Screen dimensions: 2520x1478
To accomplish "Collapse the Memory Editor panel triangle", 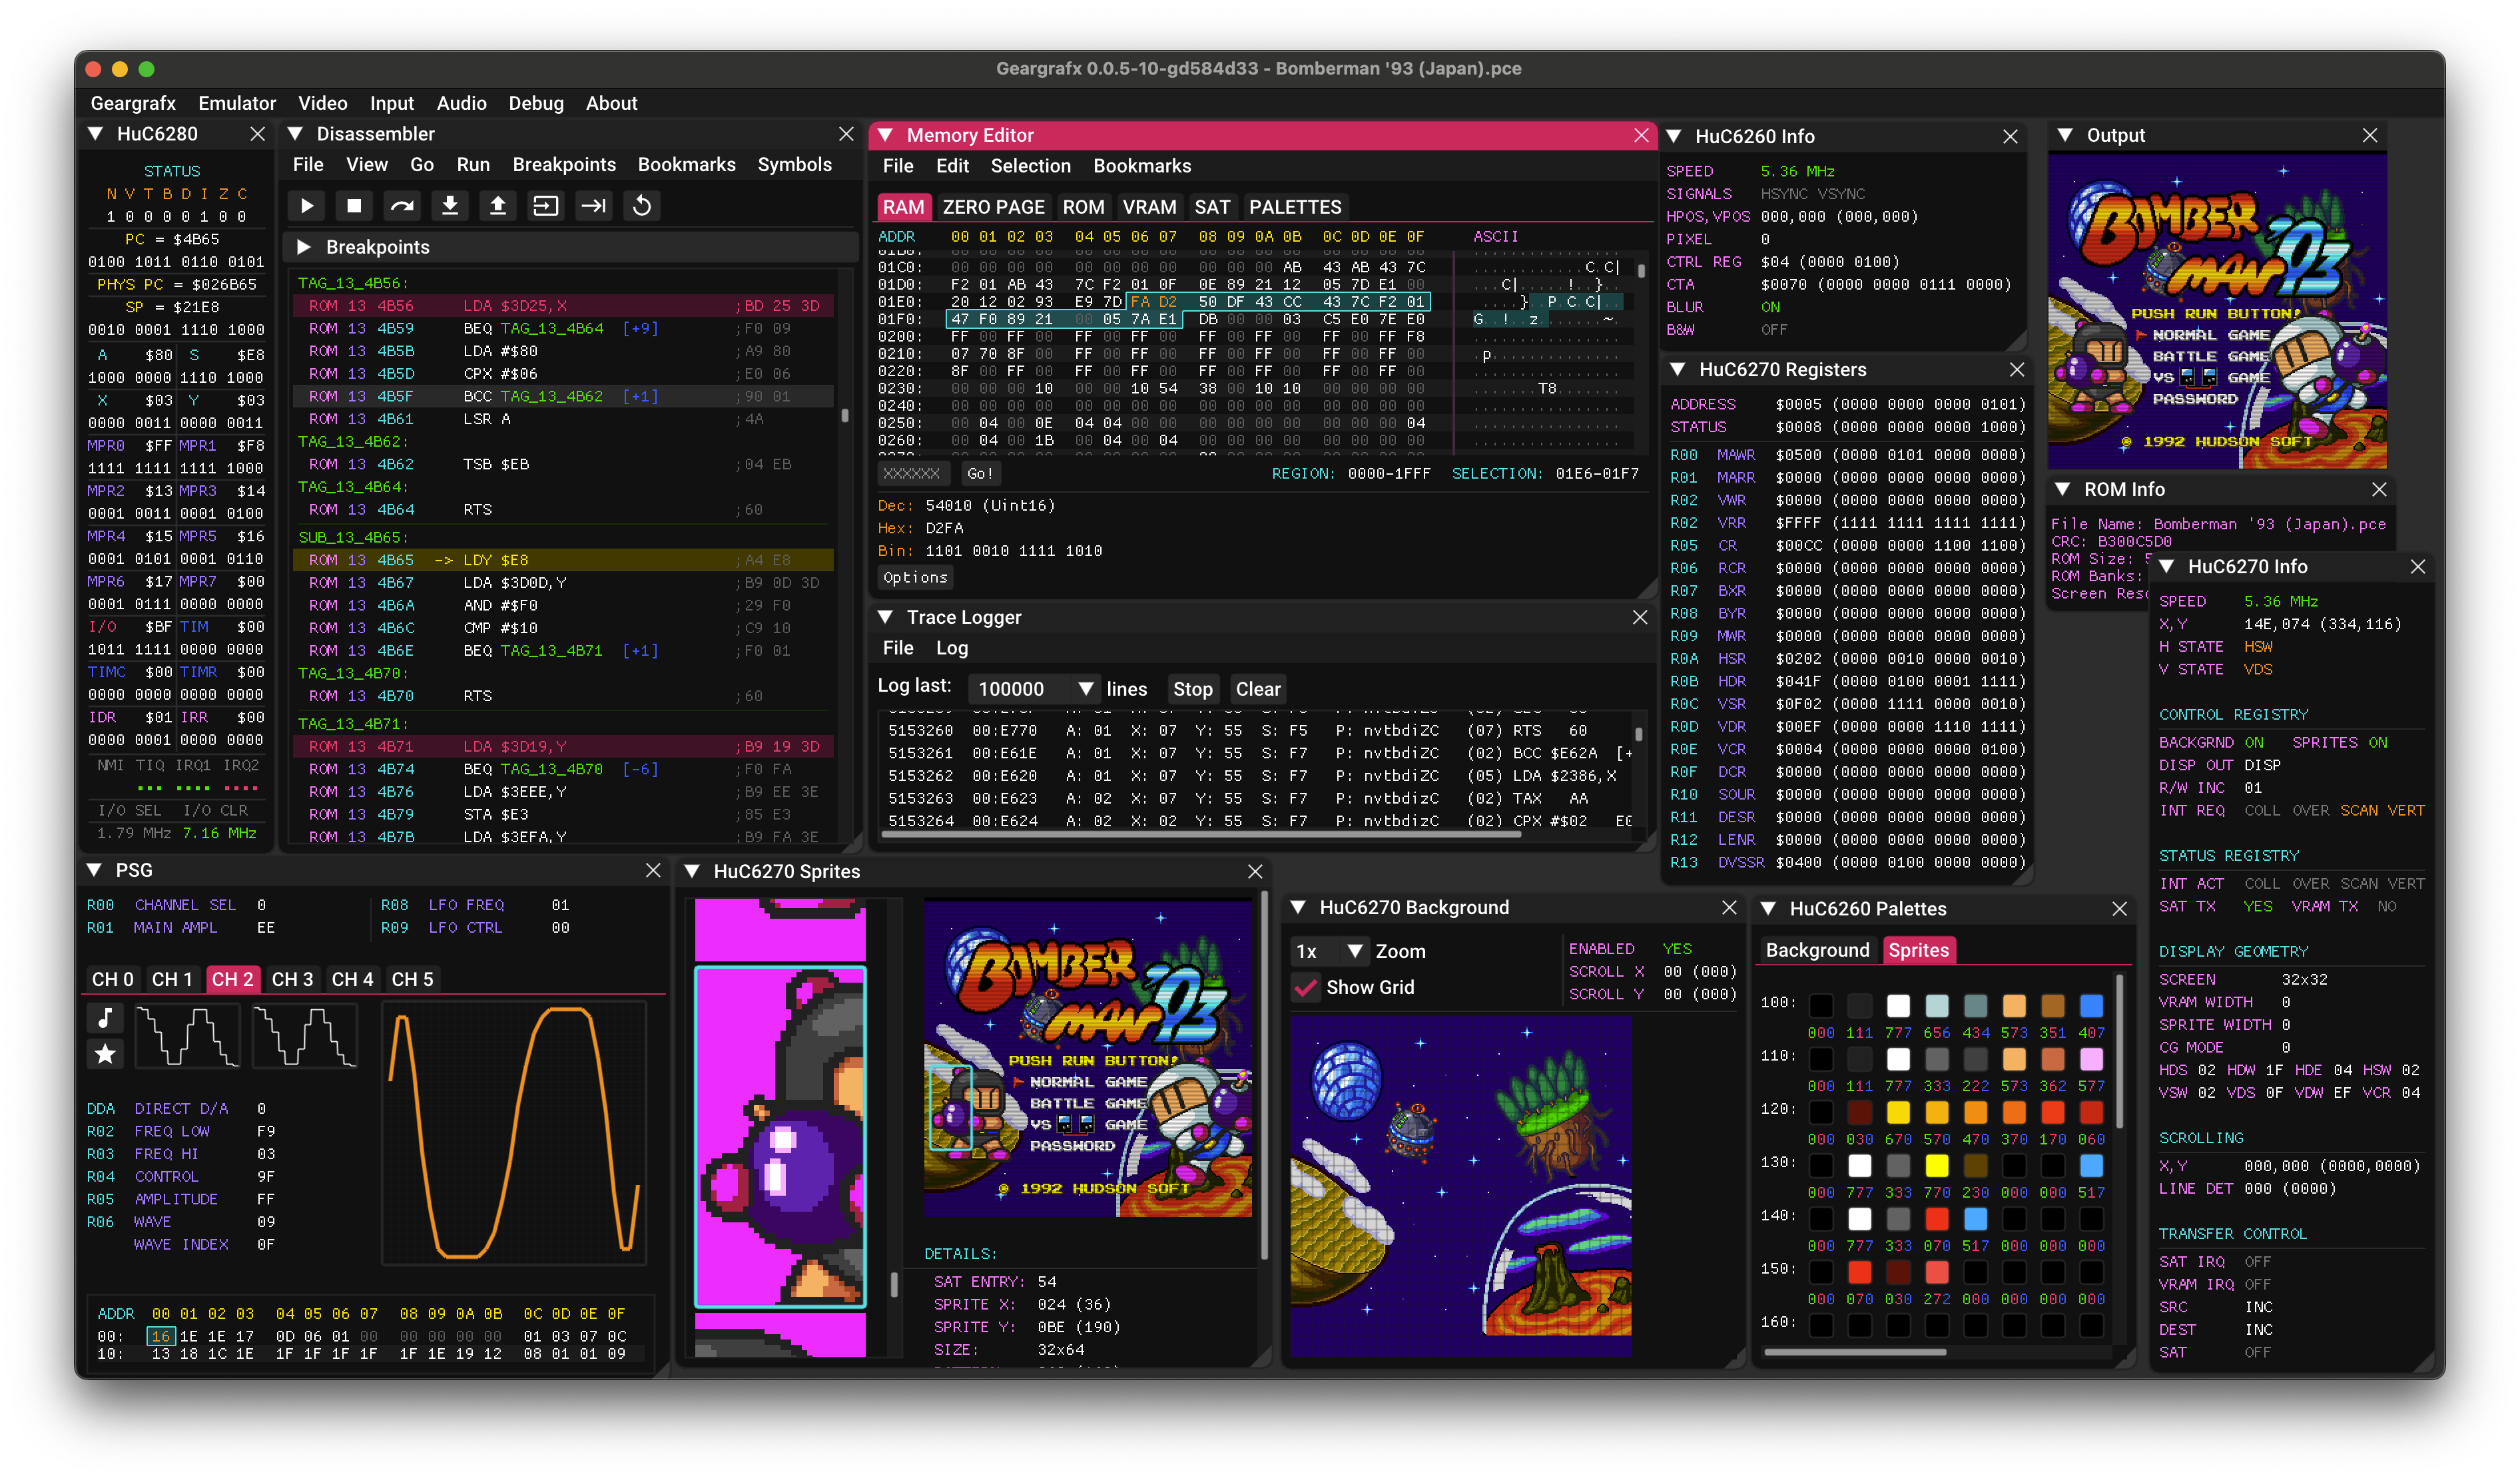I will 885,135.
